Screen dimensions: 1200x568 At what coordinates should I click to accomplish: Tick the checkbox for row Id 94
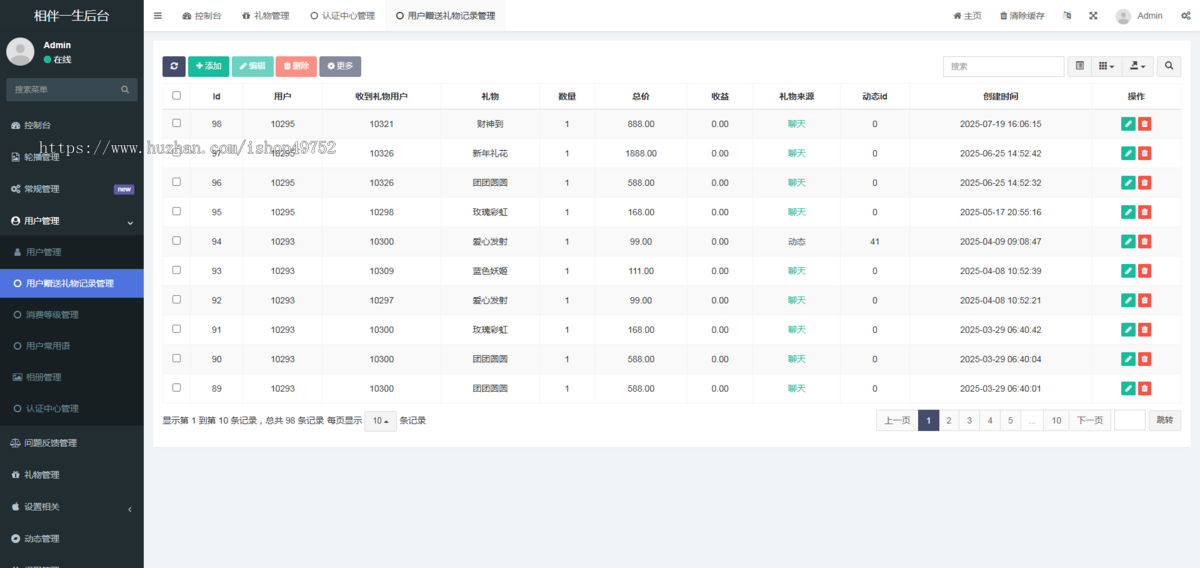177,240
